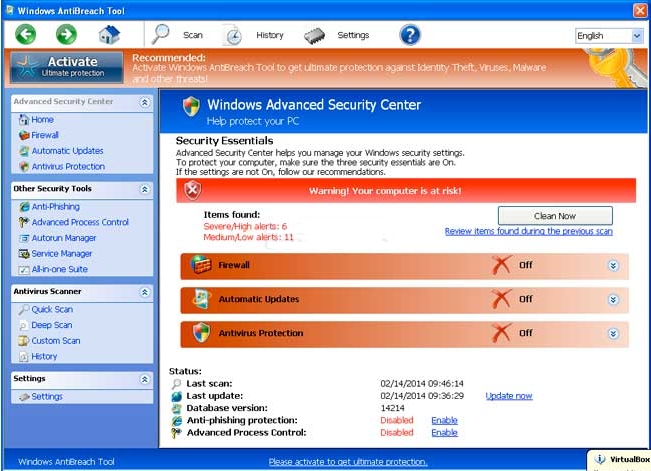
Task: Select Automatic Updates in the sidebar
Action: pos(67,151)
